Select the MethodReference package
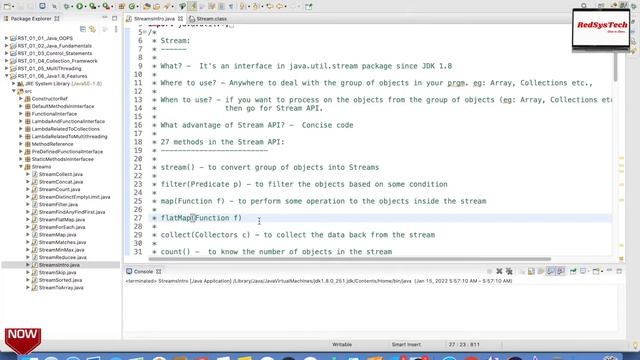640x360 pixels. point(53,144)
